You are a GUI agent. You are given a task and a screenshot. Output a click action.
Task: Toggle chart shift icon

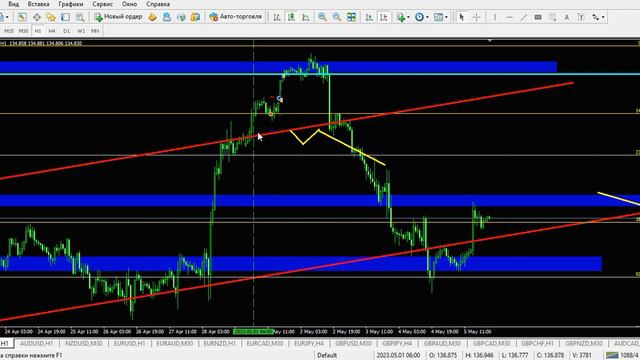[384, 17]
